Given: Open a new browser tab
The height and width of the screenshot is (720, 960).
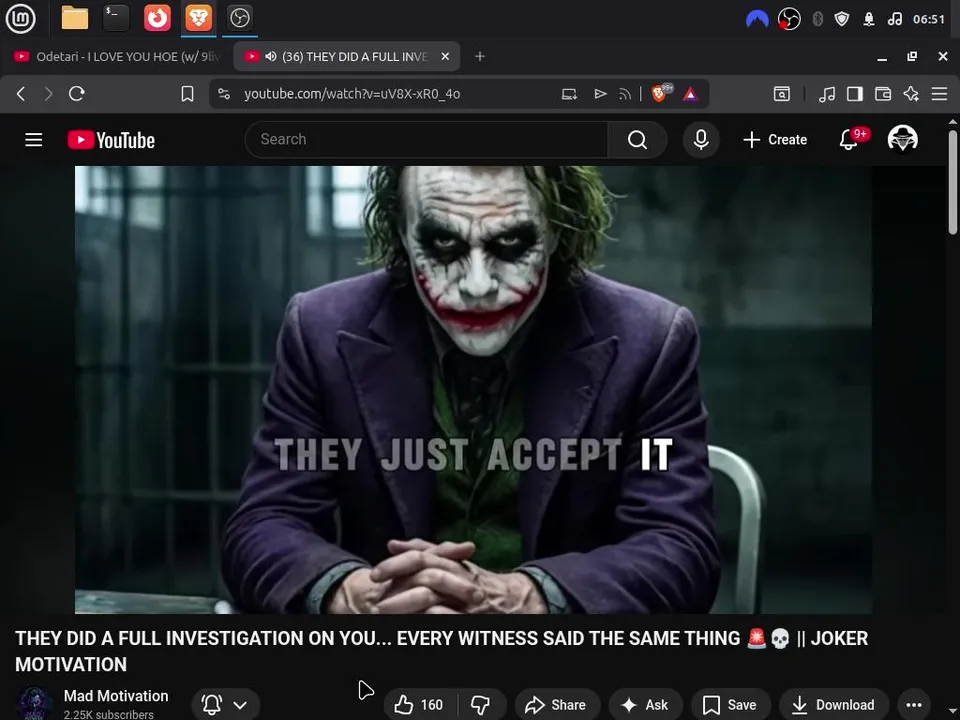Looking at the screenshot, I should pyautogui.click(x=480, y=56).
